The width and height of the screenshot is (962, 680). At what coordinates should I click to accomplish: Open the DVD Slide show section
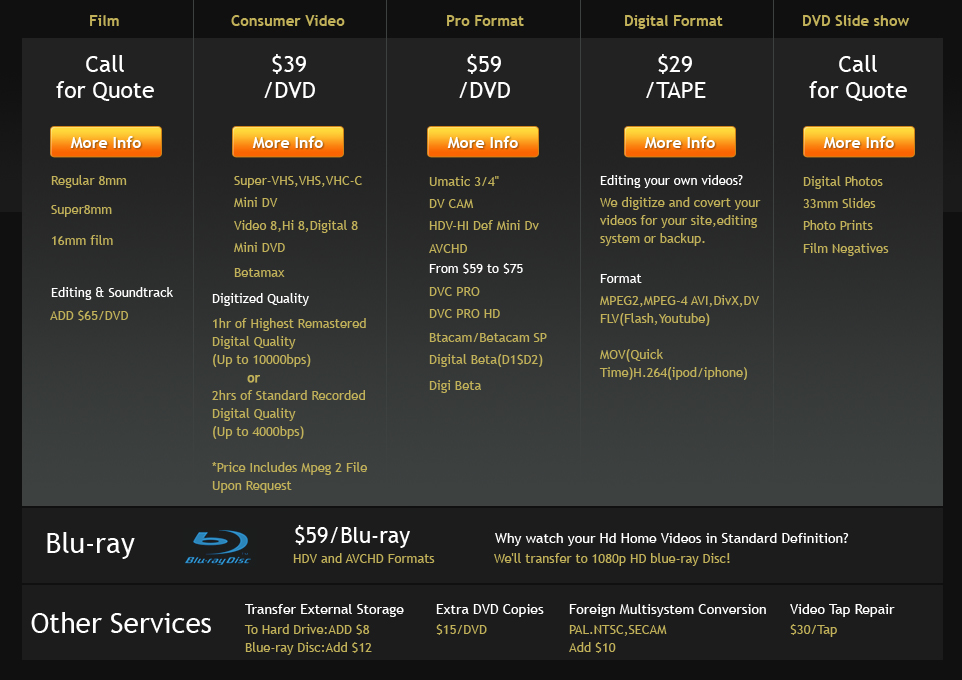855,20
